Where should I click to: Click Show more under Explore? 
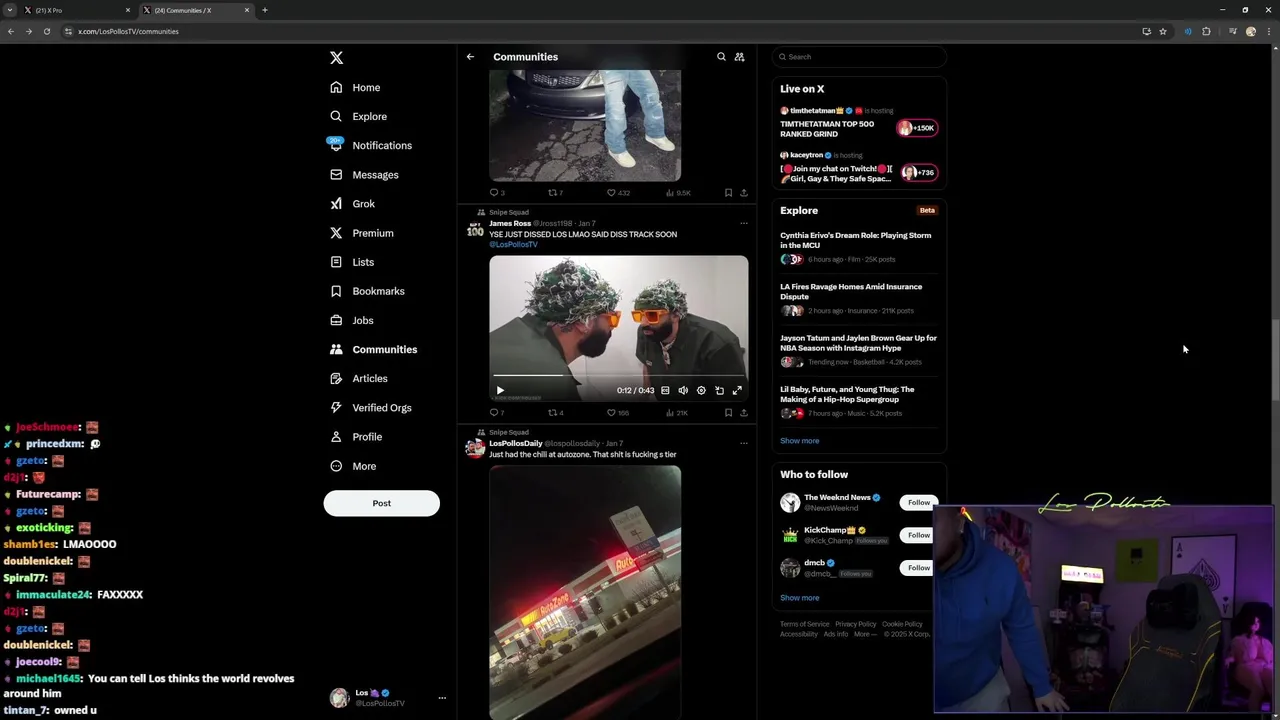tap(799, 441)
